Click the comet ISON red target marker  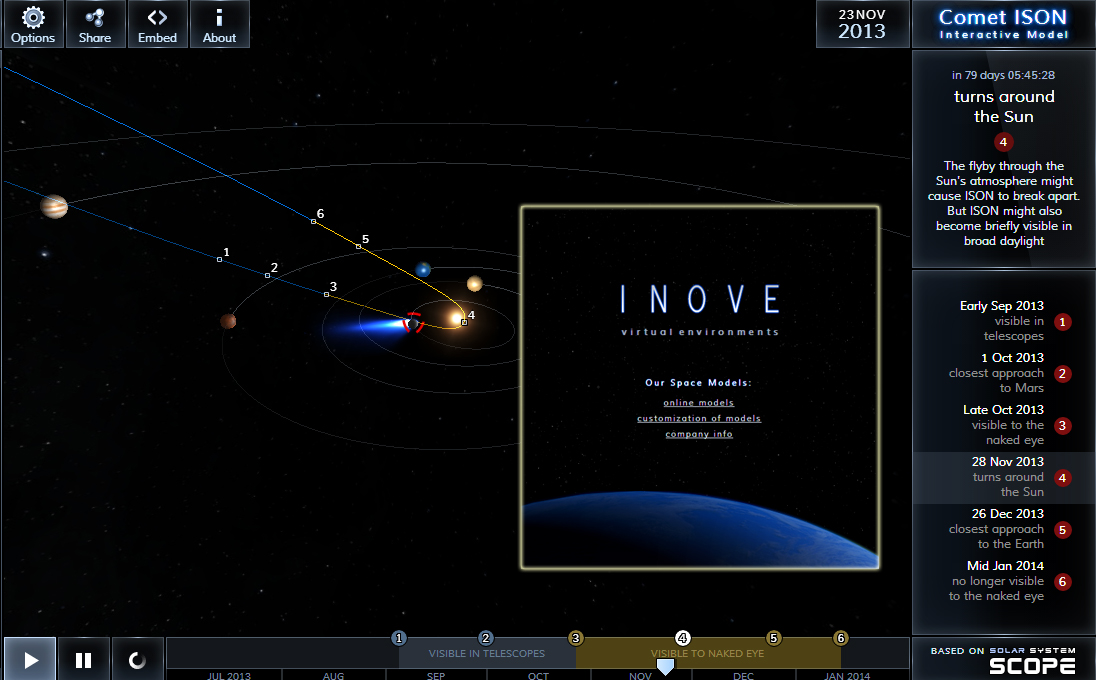(x=413, y=323)
